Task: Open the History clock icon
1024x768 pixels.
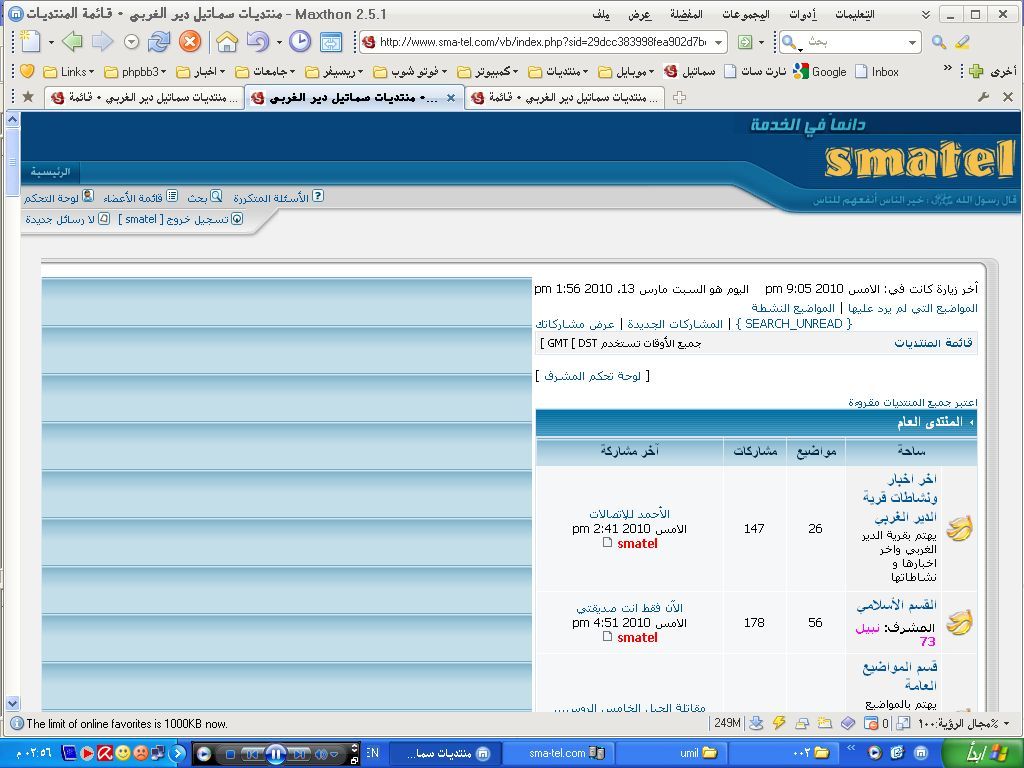Action: click(299, 42)
